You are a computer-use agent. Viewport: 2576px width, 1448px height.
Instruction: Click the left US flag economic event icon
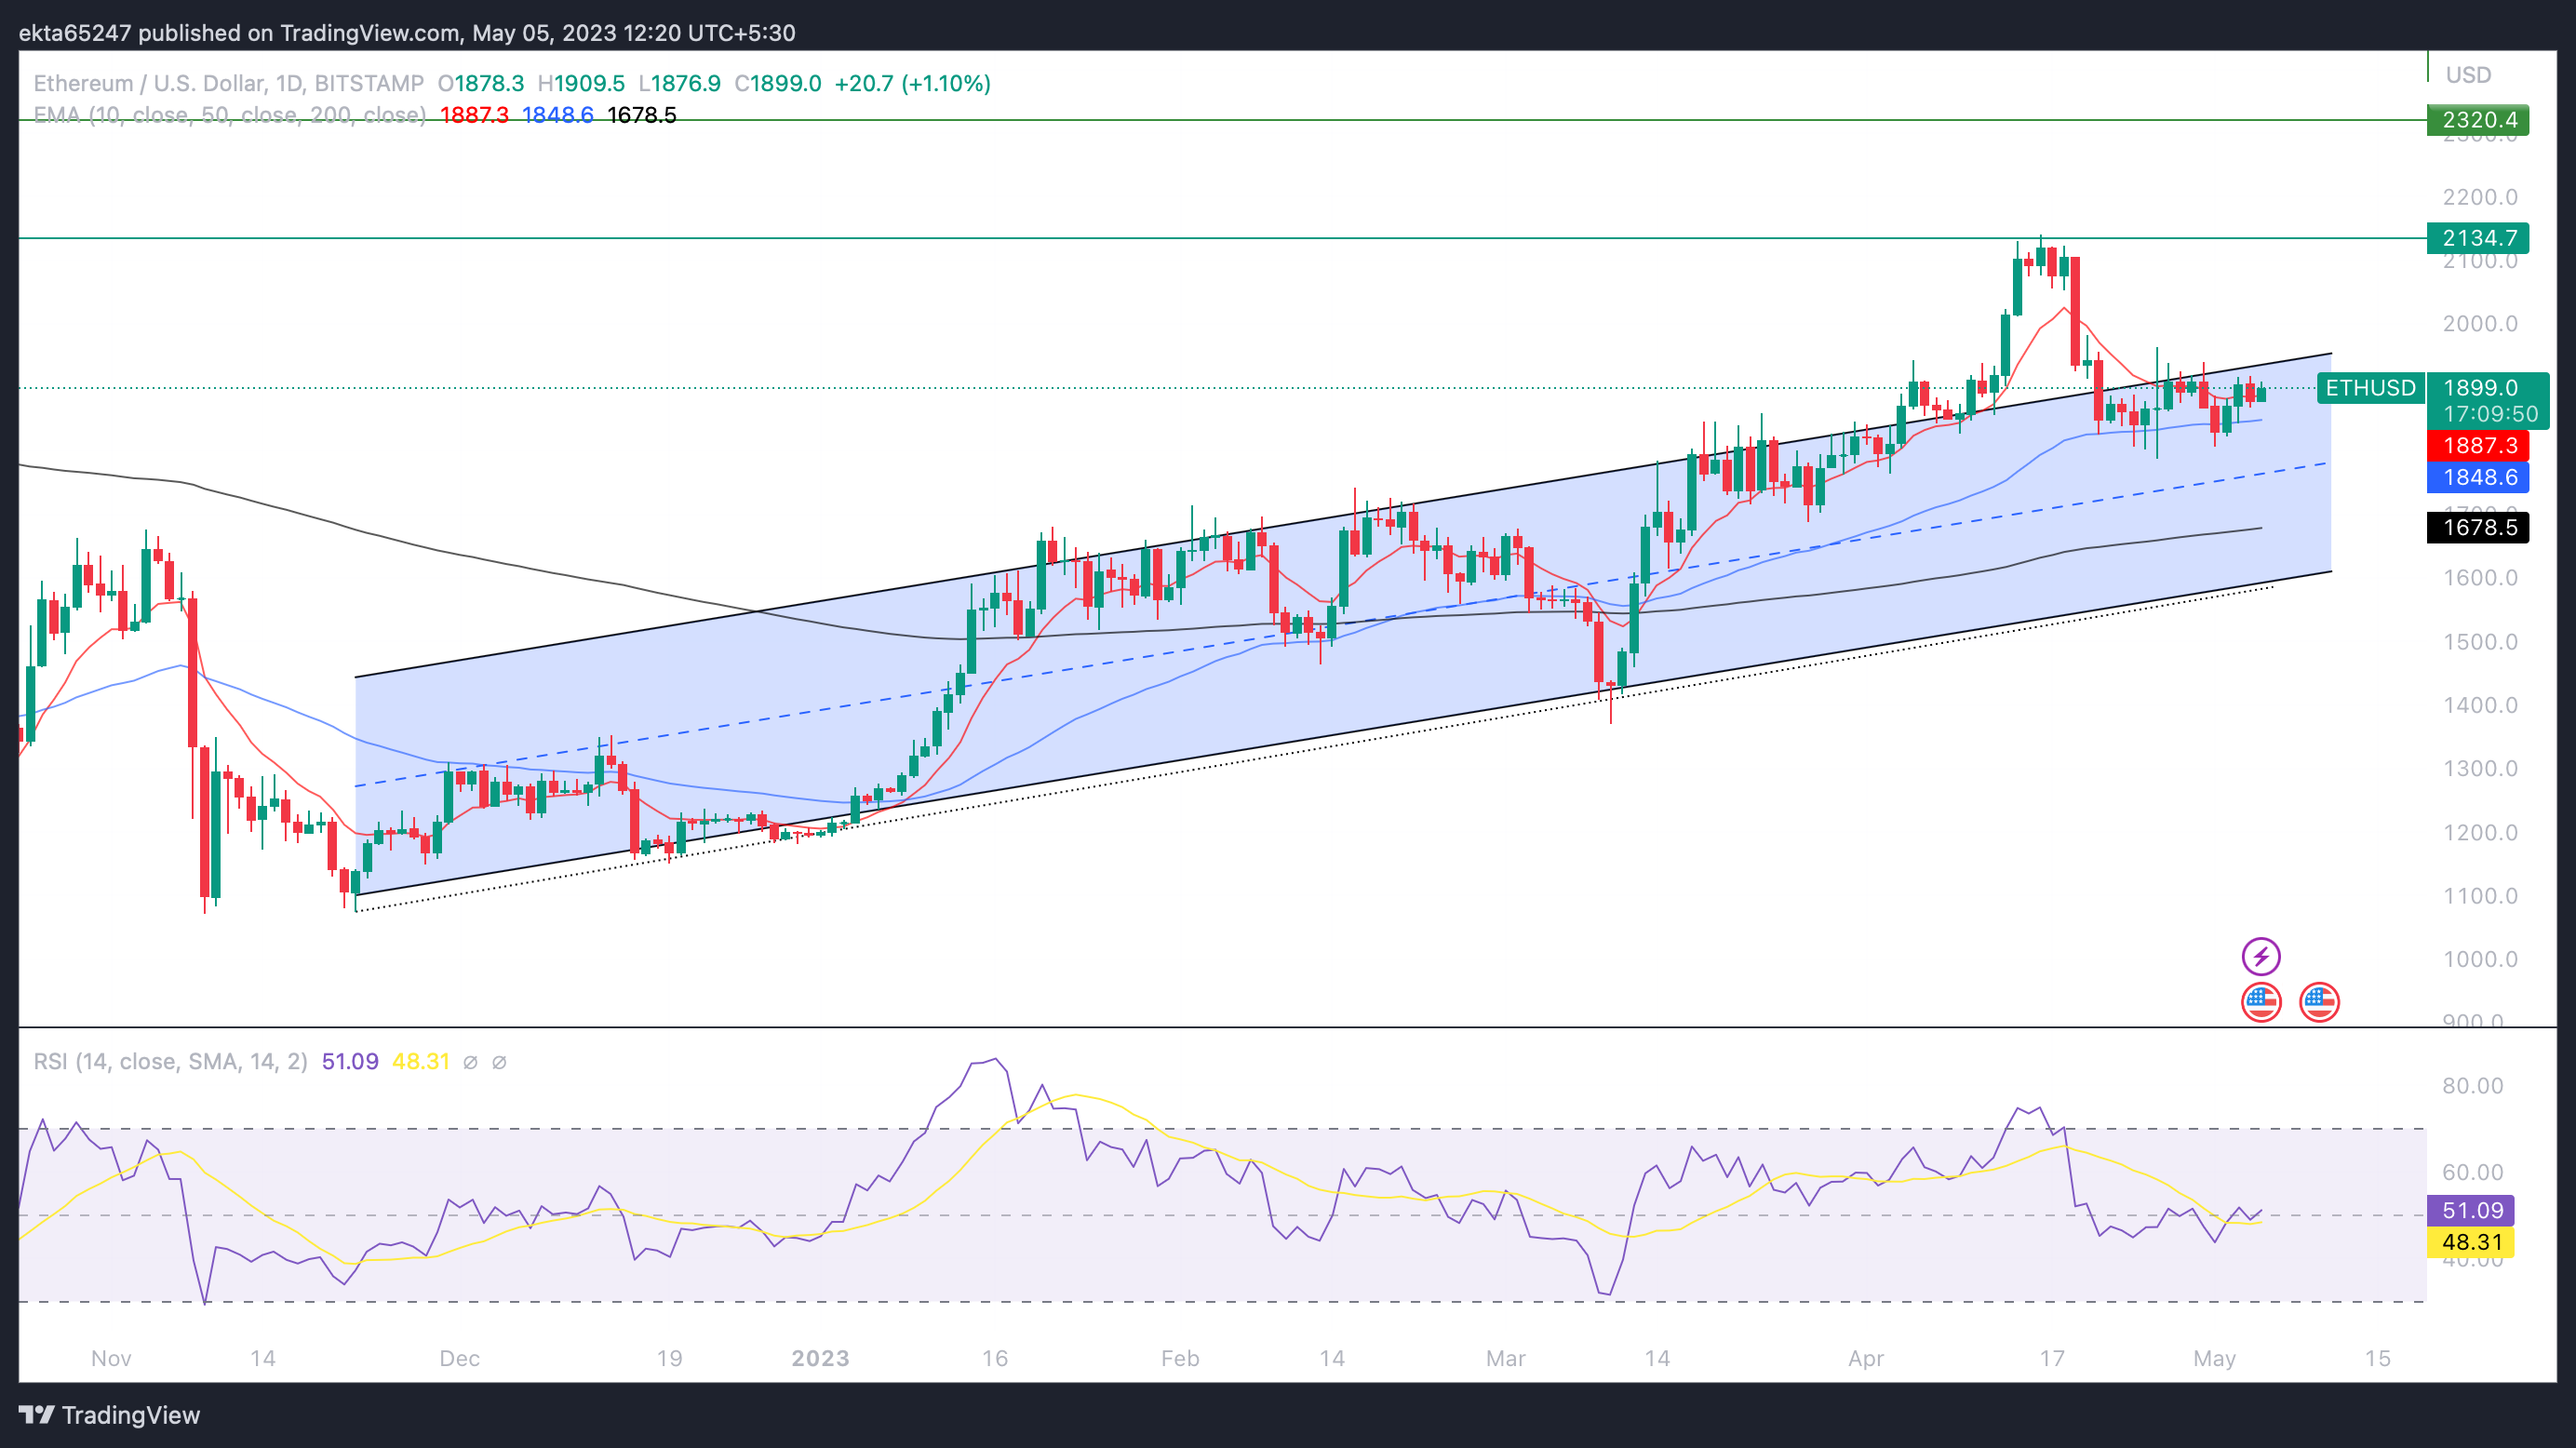[x=2261, y=1002]
